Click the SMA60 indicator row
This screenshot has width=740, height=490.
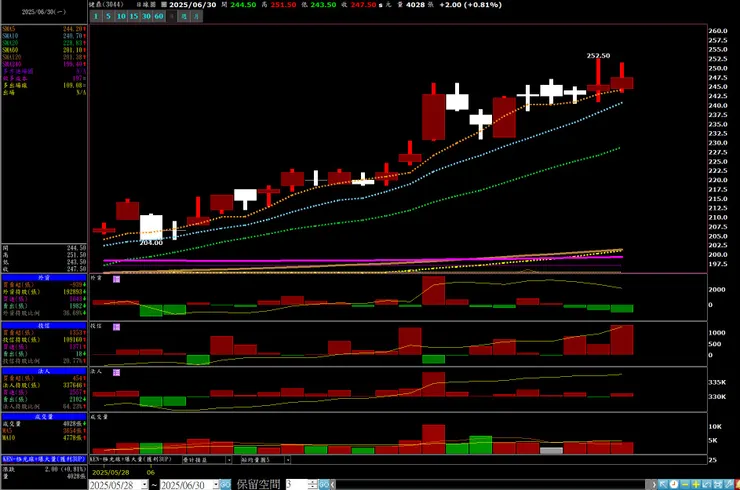coord(44,50)
